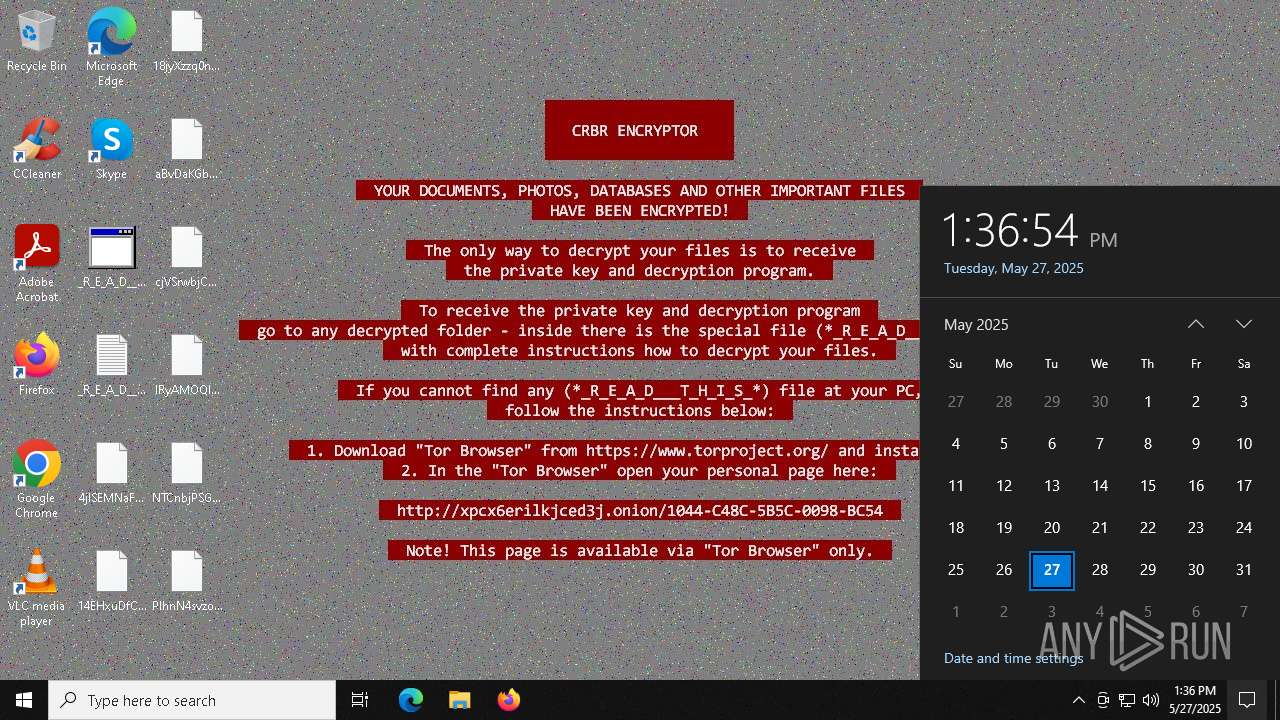
Task: Open File Explorer from the taskbar
Action: coord(459,700)
